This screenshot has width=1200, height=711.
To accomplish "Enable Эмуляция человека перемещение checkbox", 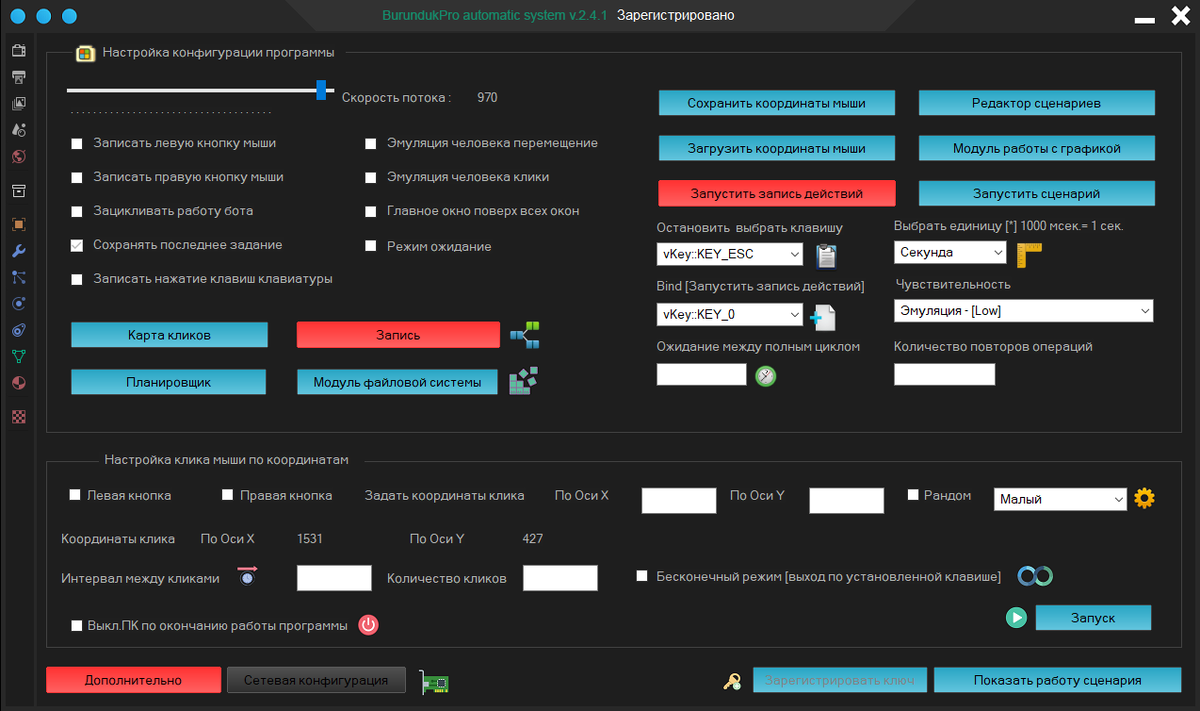I will coord(370,144).
